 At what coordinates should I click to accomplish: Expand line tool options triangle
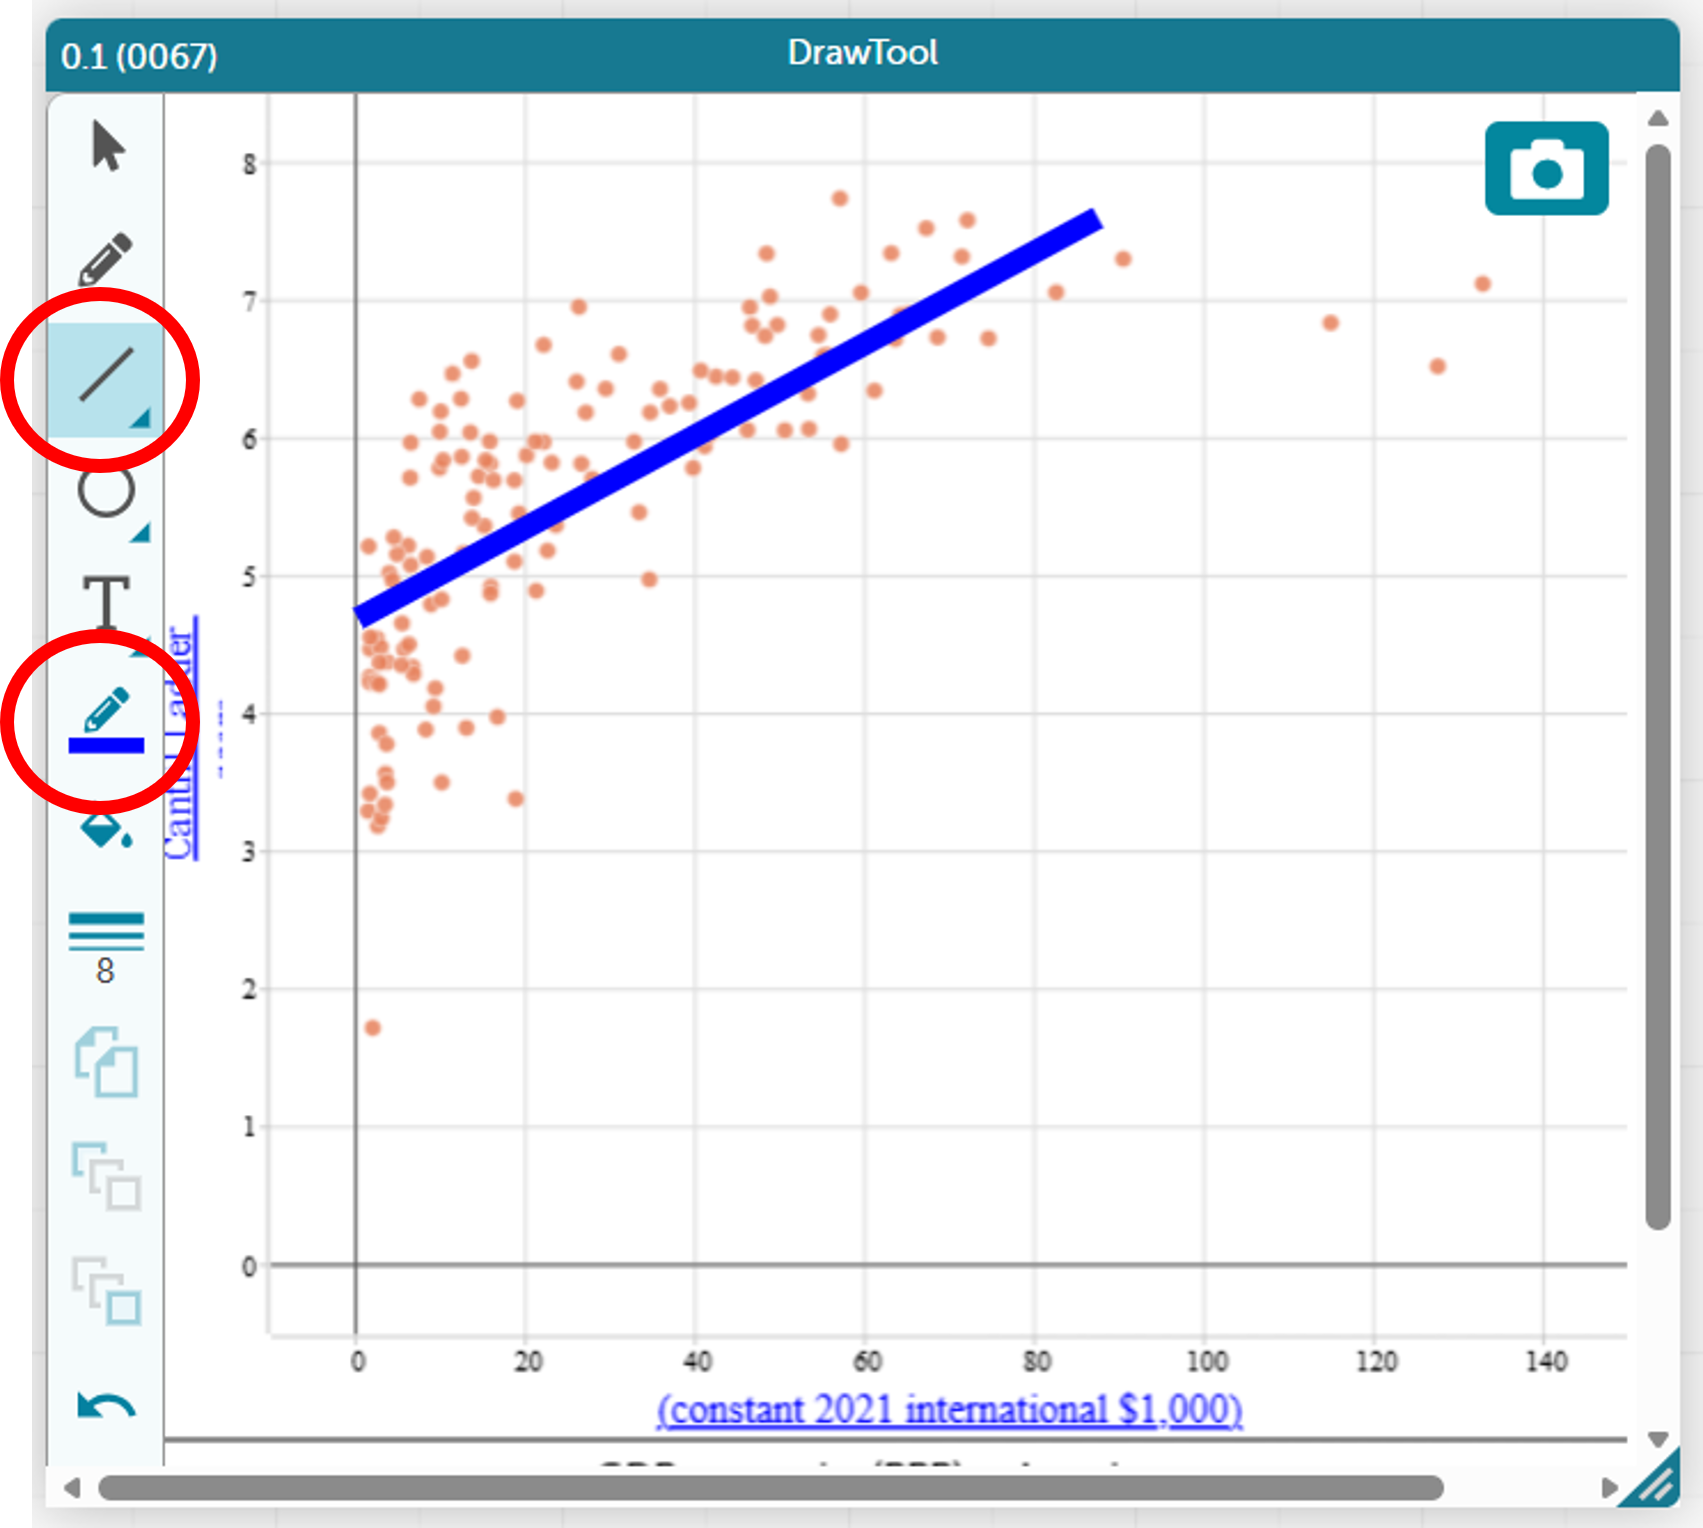(x=140, y=419)
